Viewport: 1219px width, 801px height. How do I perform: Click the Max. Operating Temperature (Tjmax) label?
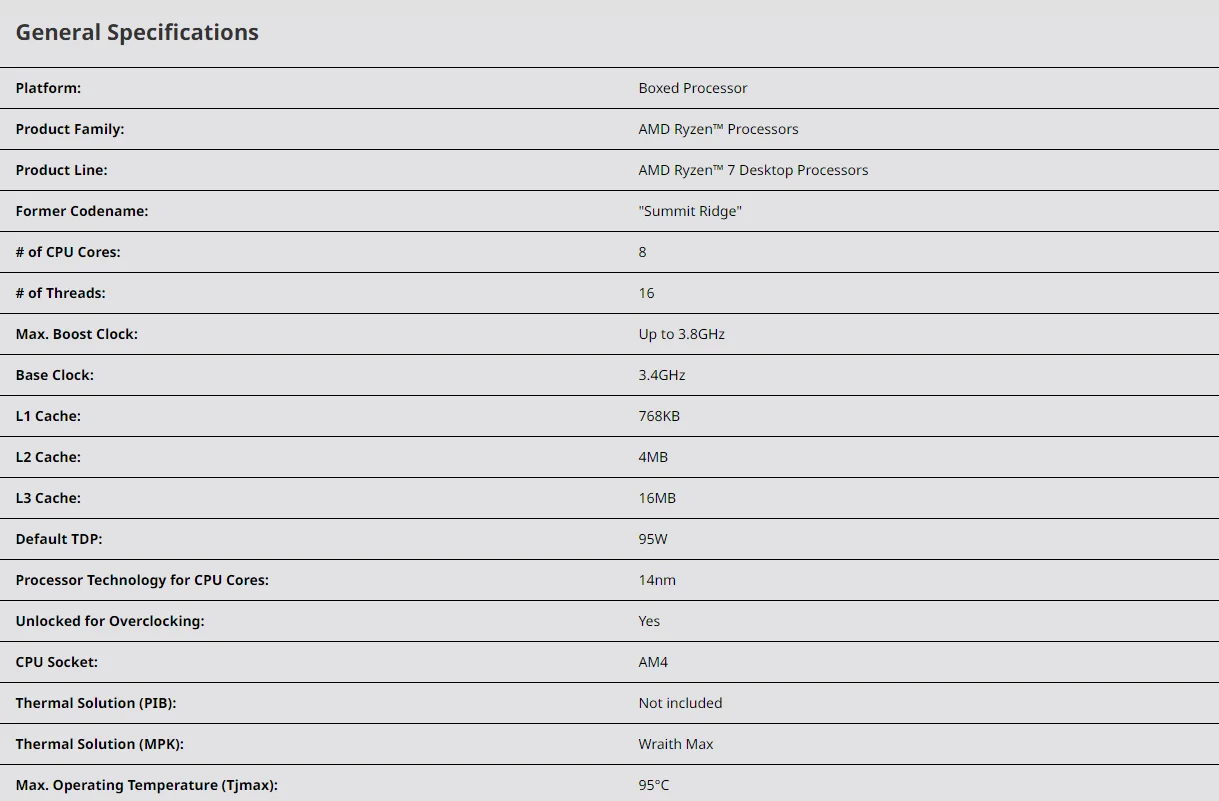pyautogui.click(x=147, y=785)
